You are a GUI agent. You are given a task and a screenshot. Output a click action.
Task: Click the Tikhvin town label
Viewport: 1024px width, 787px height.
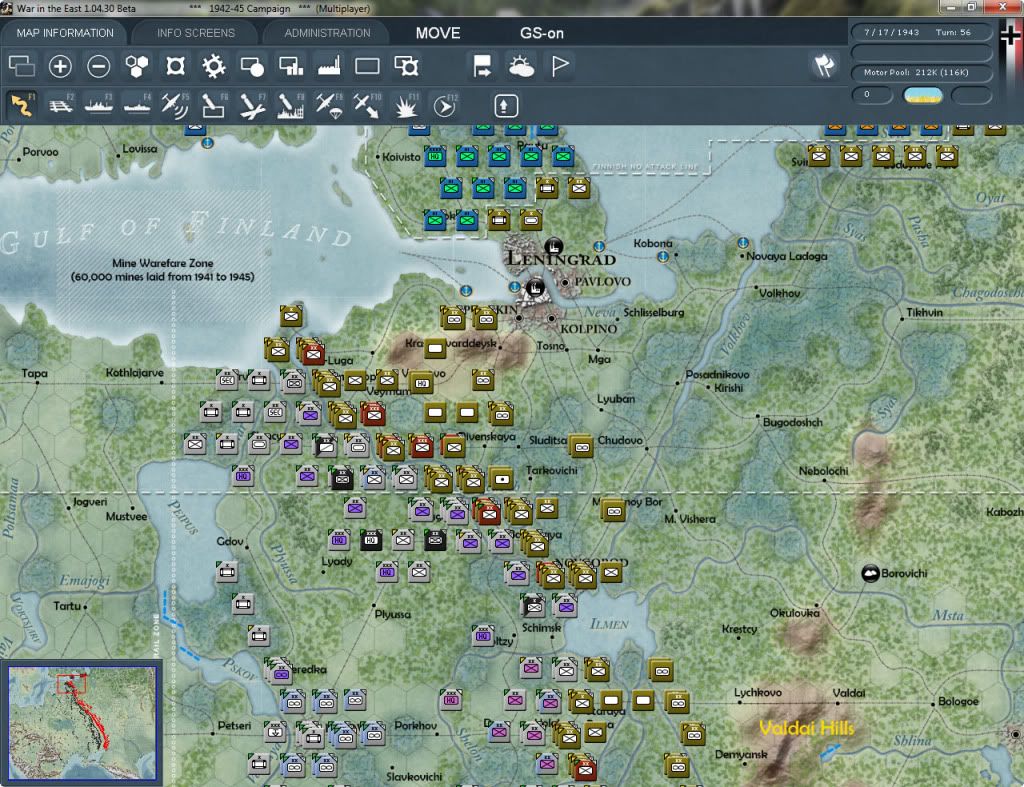(924, 313)
